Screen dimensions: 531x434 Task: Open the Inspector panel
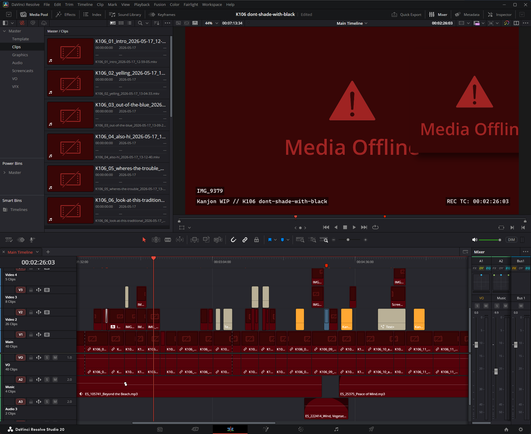point(500,15)
